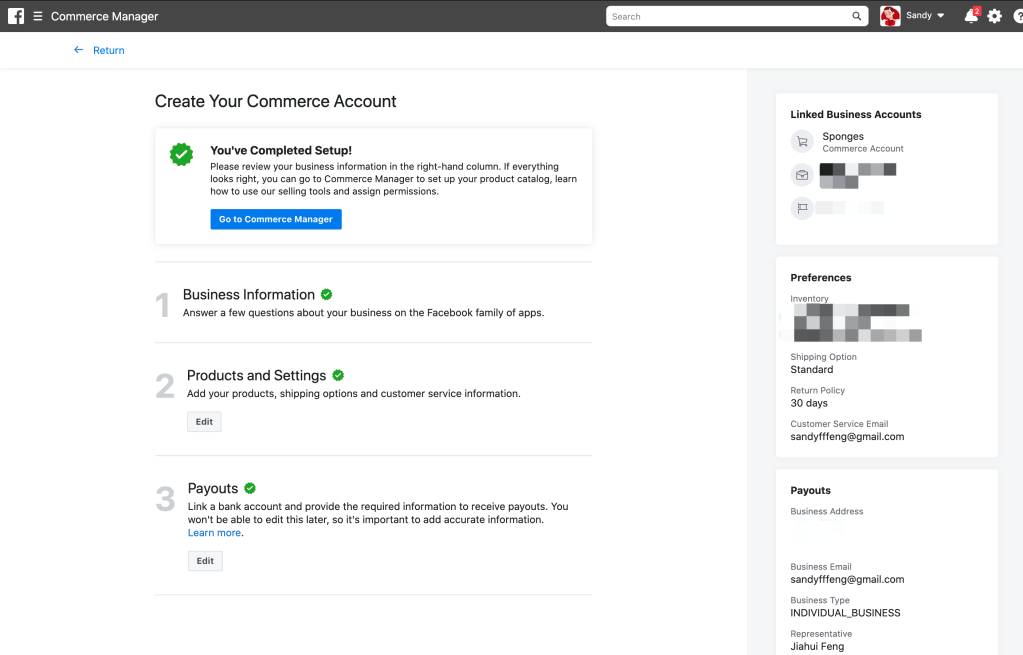
Task: Click the Return link
Action: [108, 50]
